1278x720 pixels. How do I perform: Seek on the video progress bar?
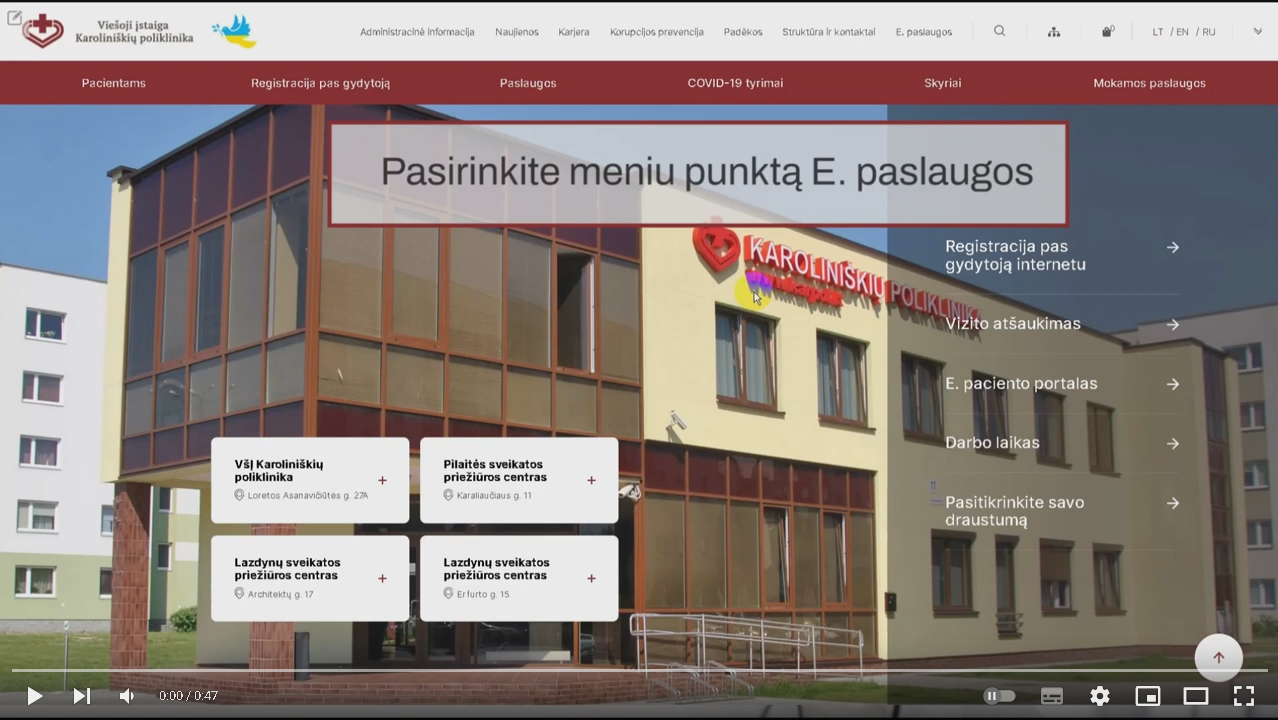point(639,670)
